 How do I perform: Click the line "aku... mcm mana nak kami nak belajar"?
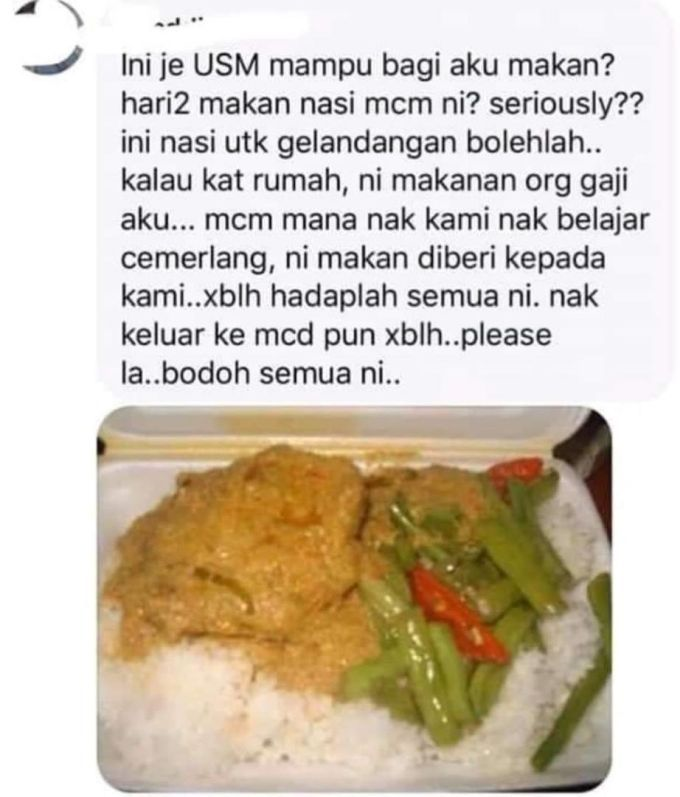tap(385, 220)
